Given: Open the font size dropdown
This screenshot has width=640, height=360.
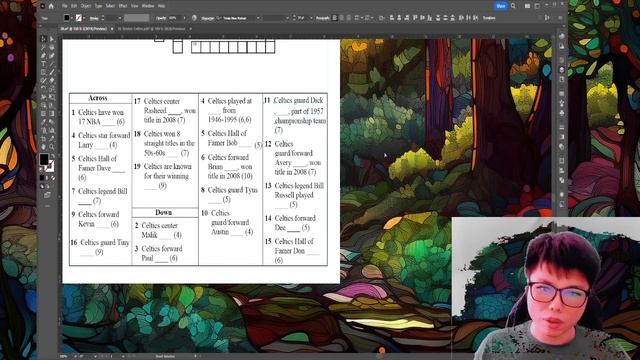Looking at the screenshot, I should tap(311, 18).
